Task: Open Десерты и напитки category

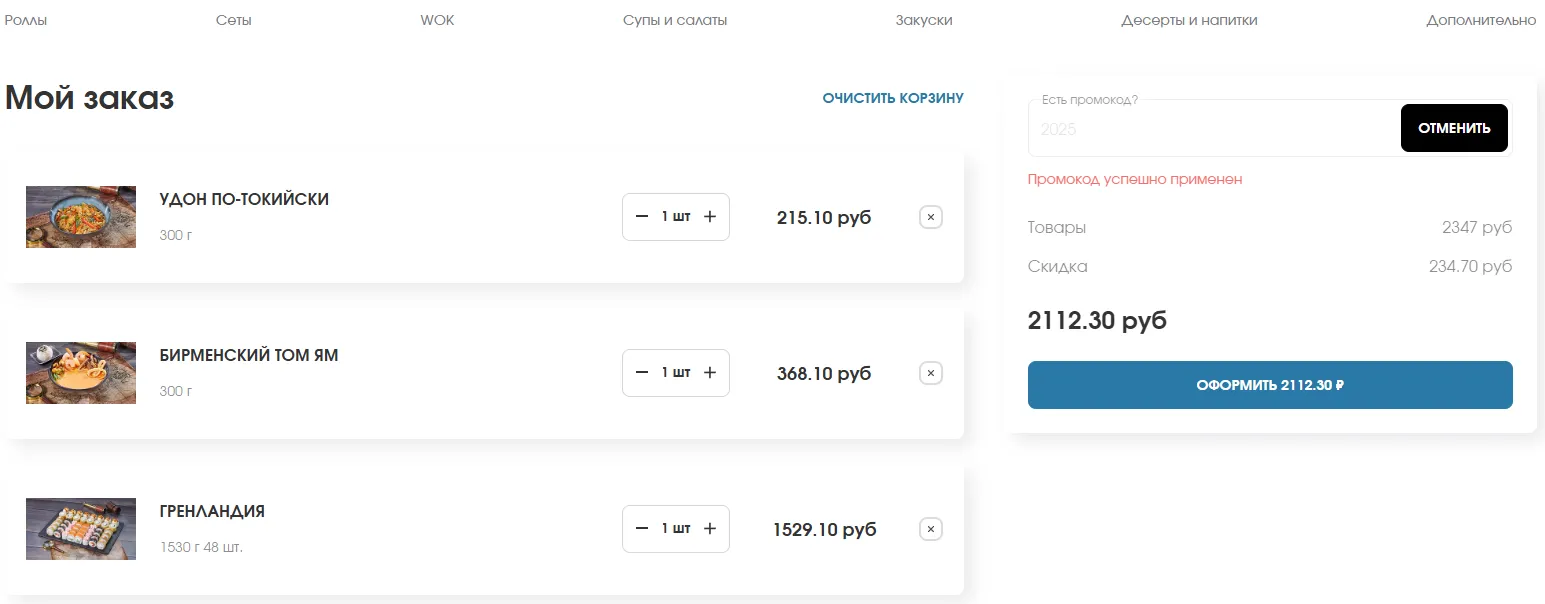Action: point(1189,20)
